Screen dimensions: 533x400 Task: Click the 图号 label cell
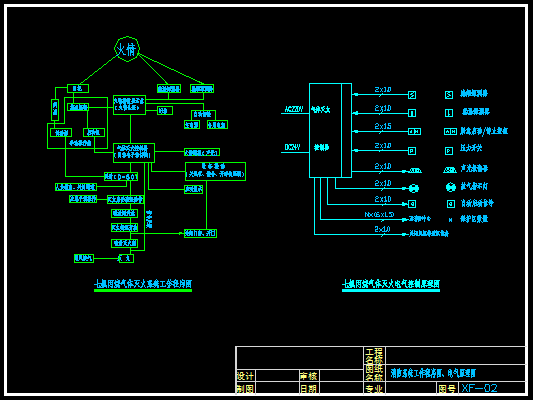tap(447, 388)
